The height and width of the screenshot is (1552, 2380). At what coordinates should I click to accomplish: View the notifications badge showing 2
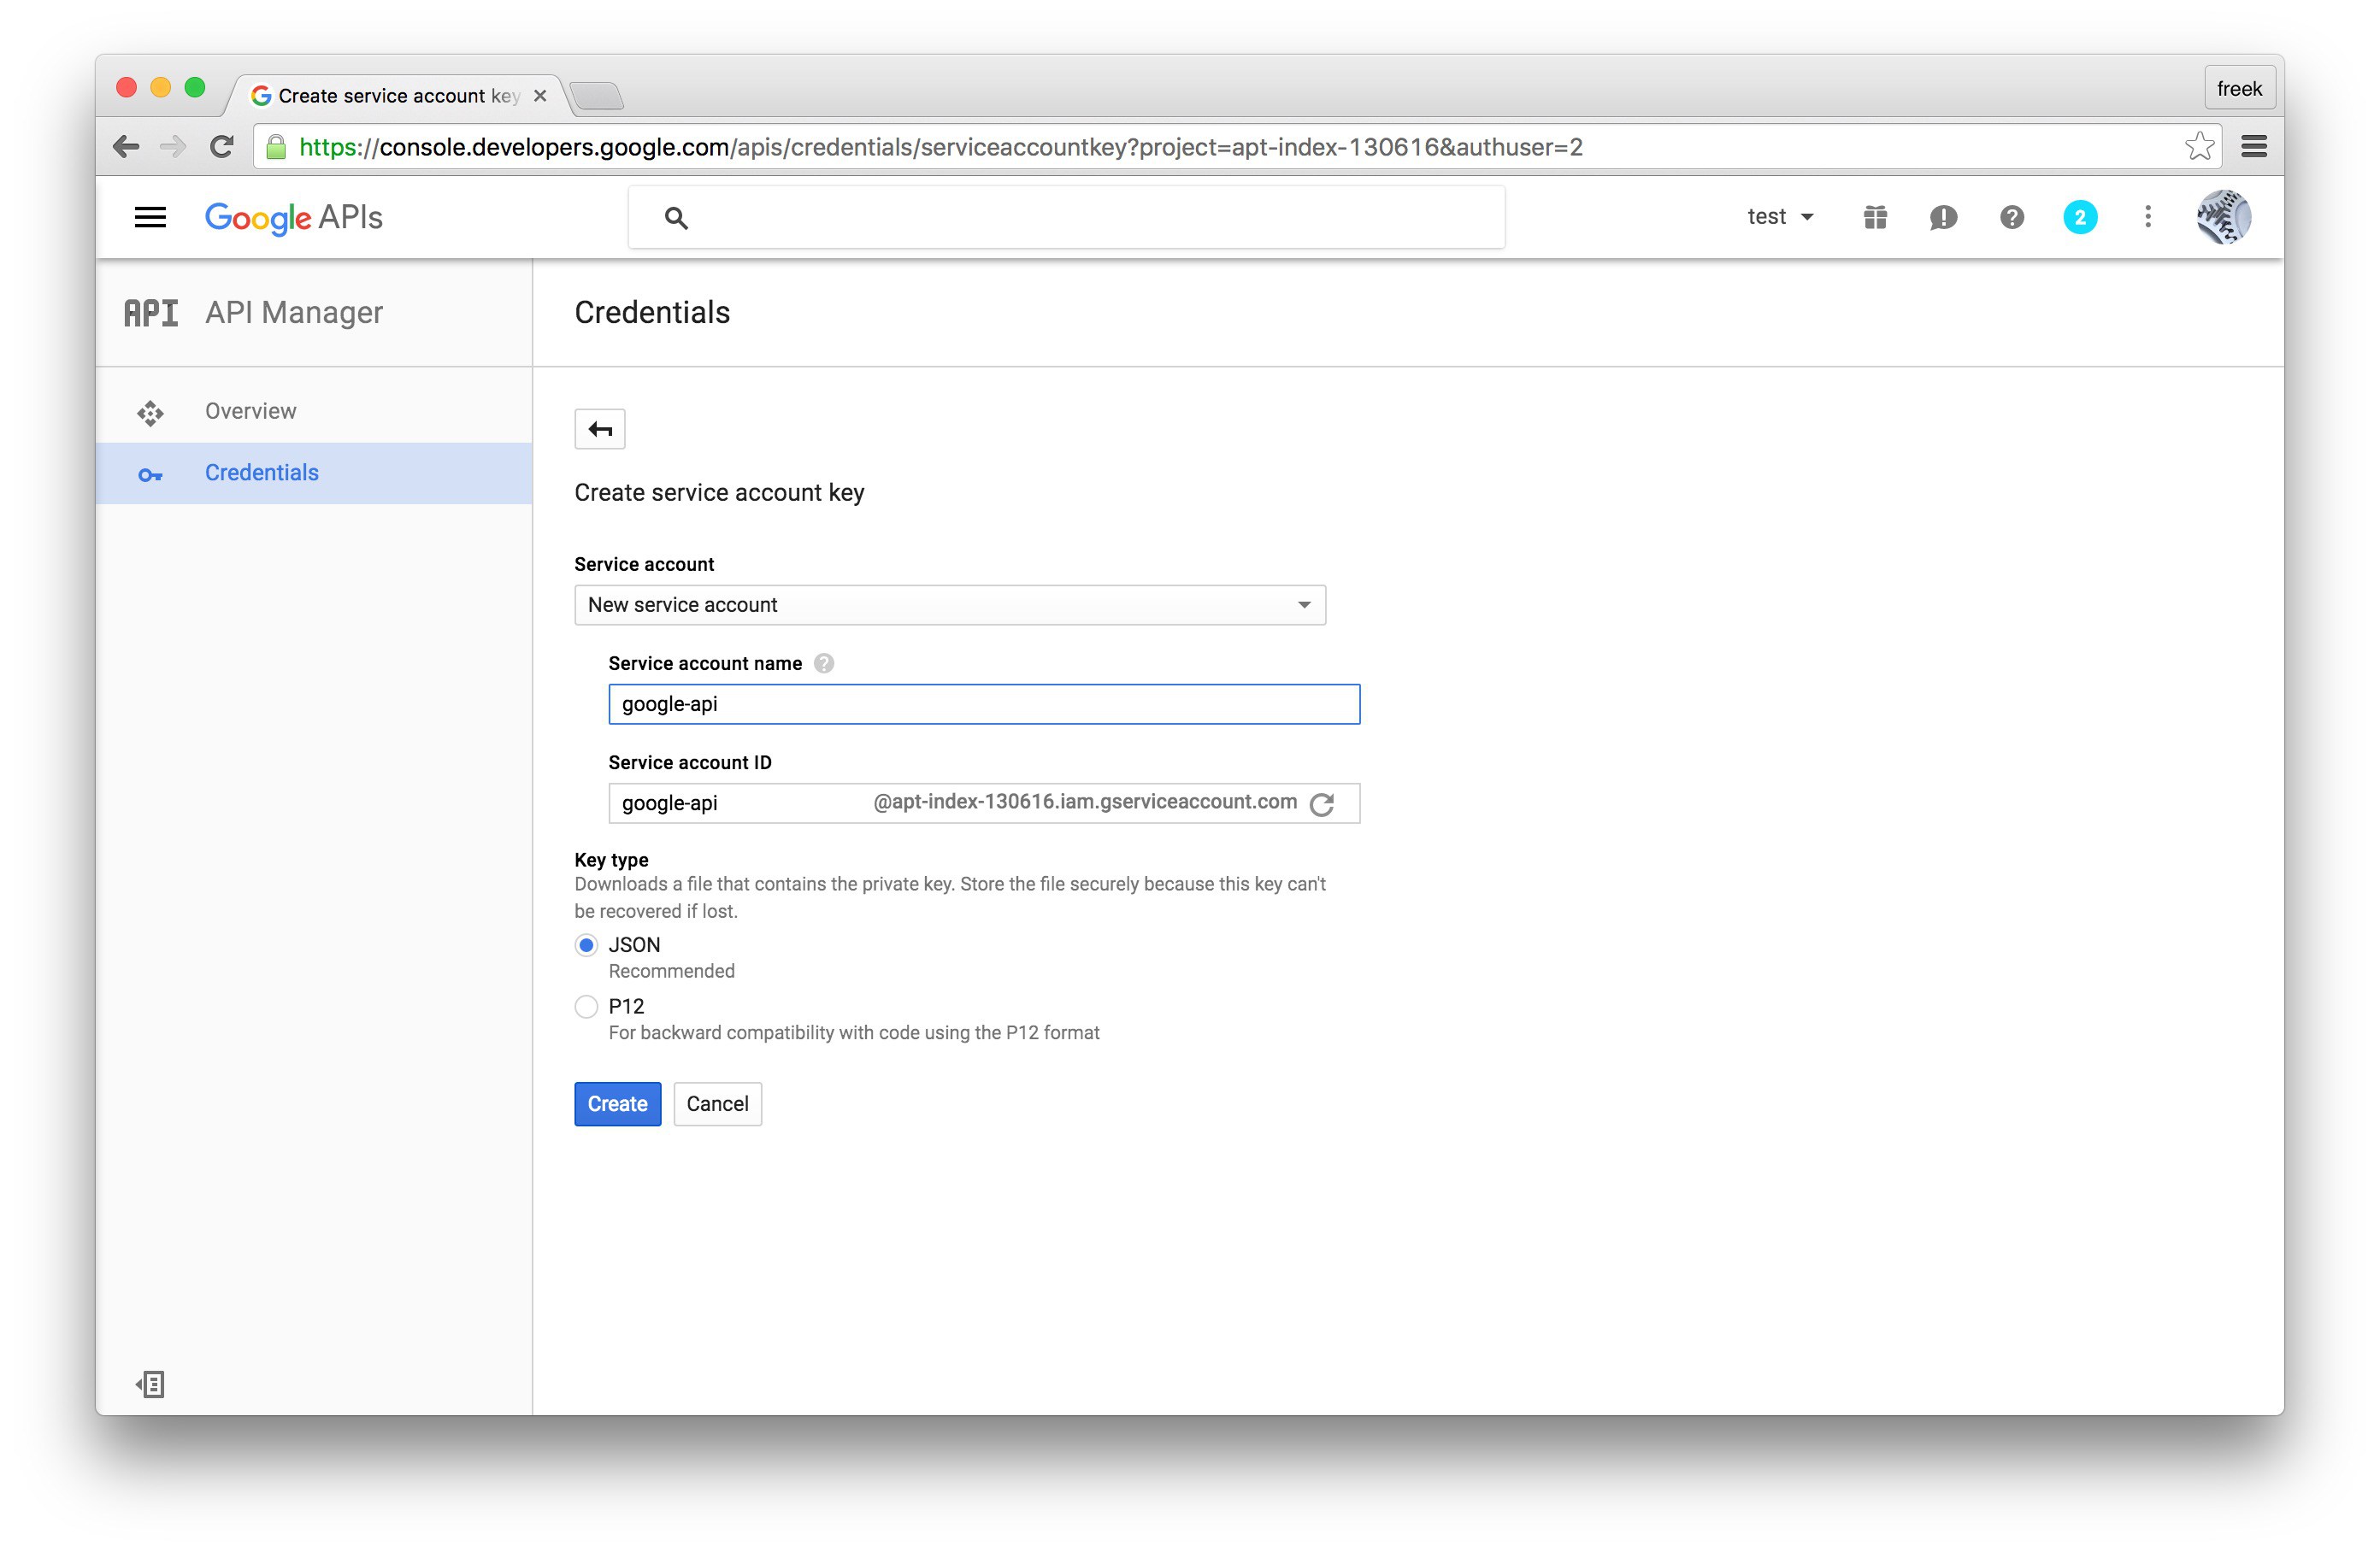(x=2079, y=217)
